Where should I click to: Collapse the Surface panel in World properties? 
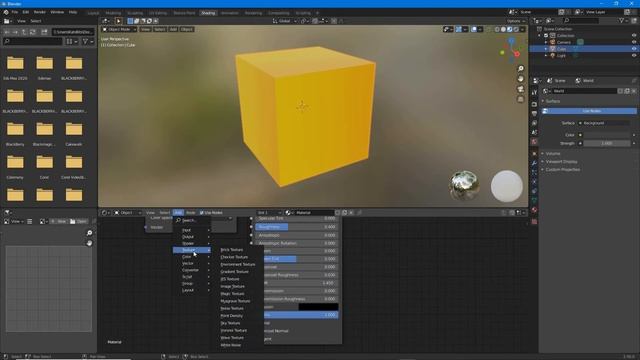(x=553, y=101)
